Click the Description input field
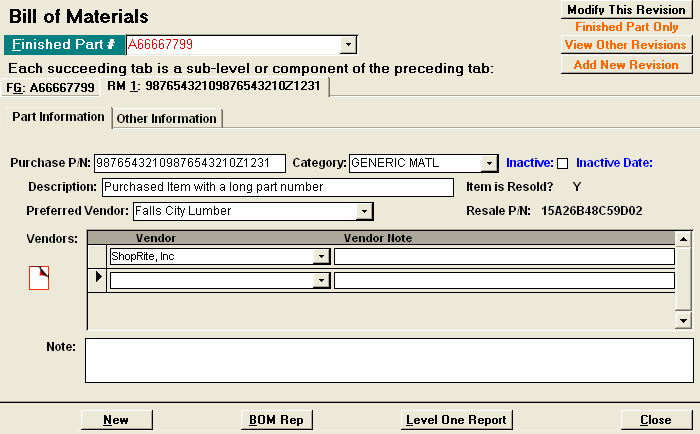700x434 pixels. (x=277, y=187)
